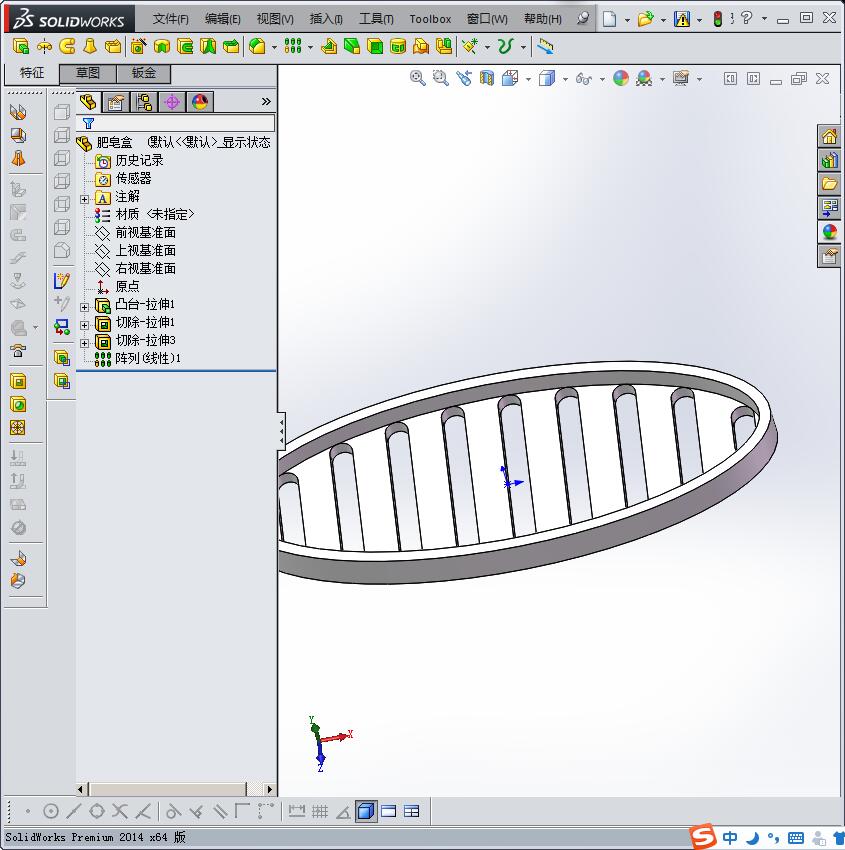This screenshot has width=845, height=850.
Task: Open the 文件(F) menu
Action: click(171, 19)
